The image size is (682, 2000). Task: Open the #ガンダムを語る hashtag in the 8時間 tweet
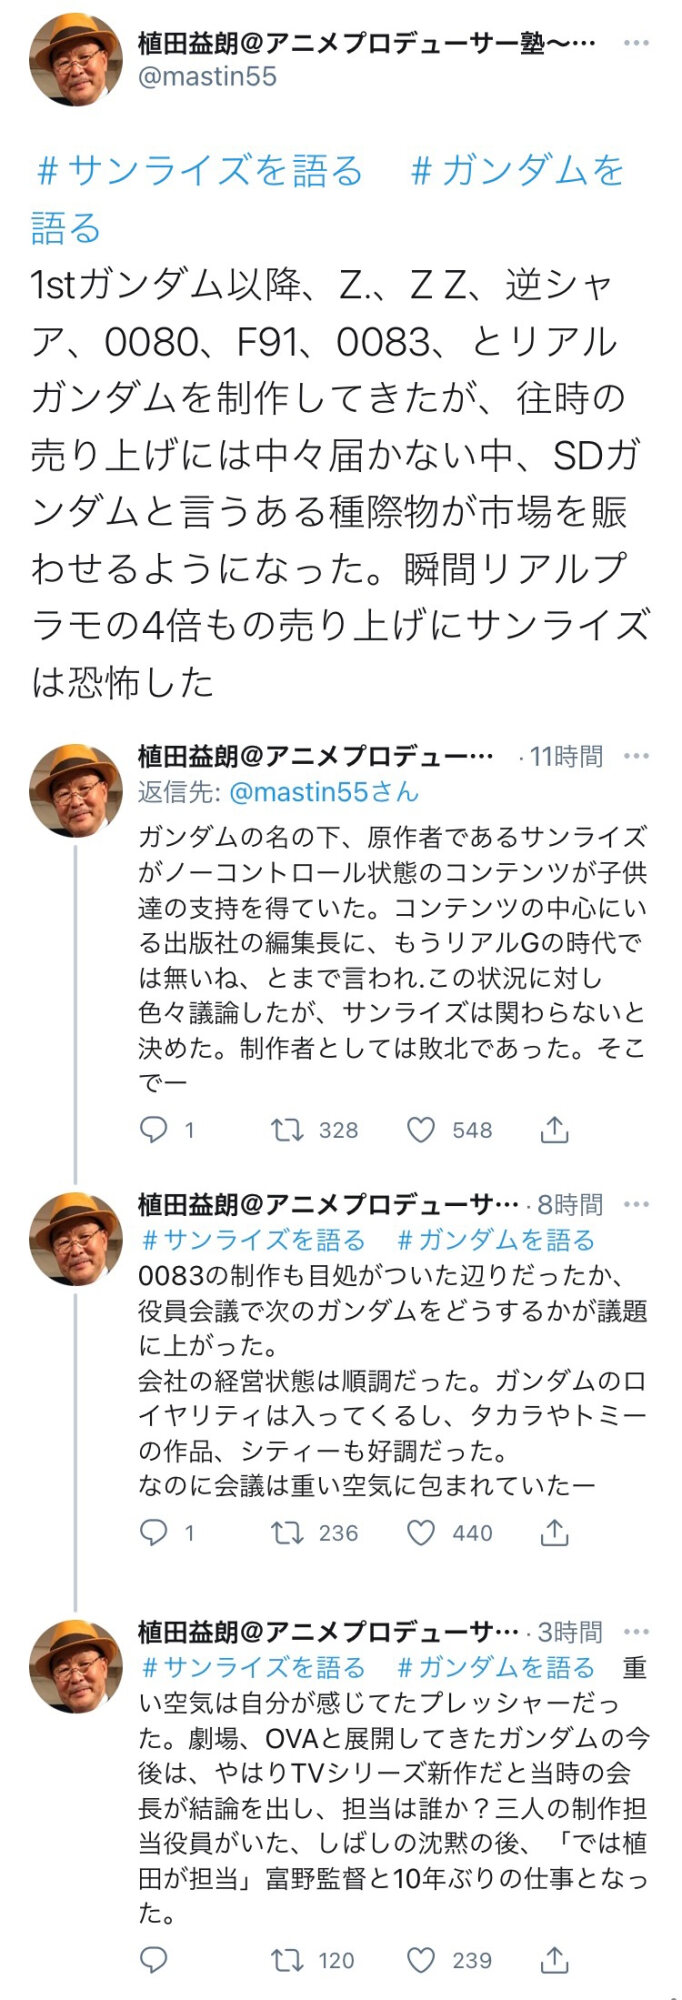pyautogui.click(x=496, y=1240)
